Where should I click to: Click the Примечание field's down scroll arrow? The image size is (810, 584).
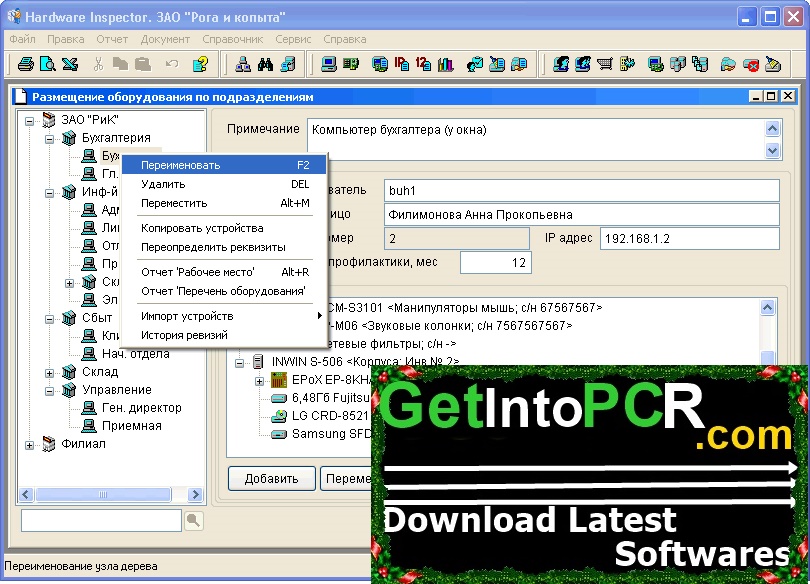(x=772, y=151)
